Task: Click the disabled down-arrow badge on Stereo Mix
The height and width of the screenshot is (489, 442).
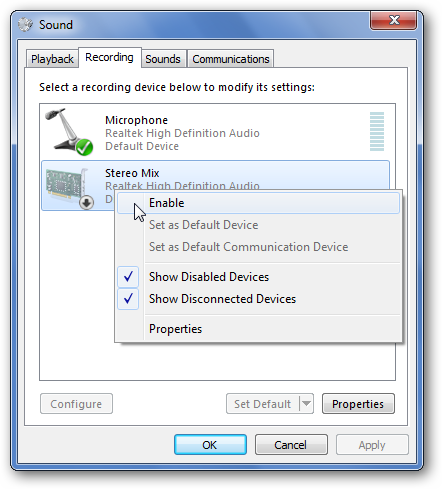Action: click(x=86, y=202)
